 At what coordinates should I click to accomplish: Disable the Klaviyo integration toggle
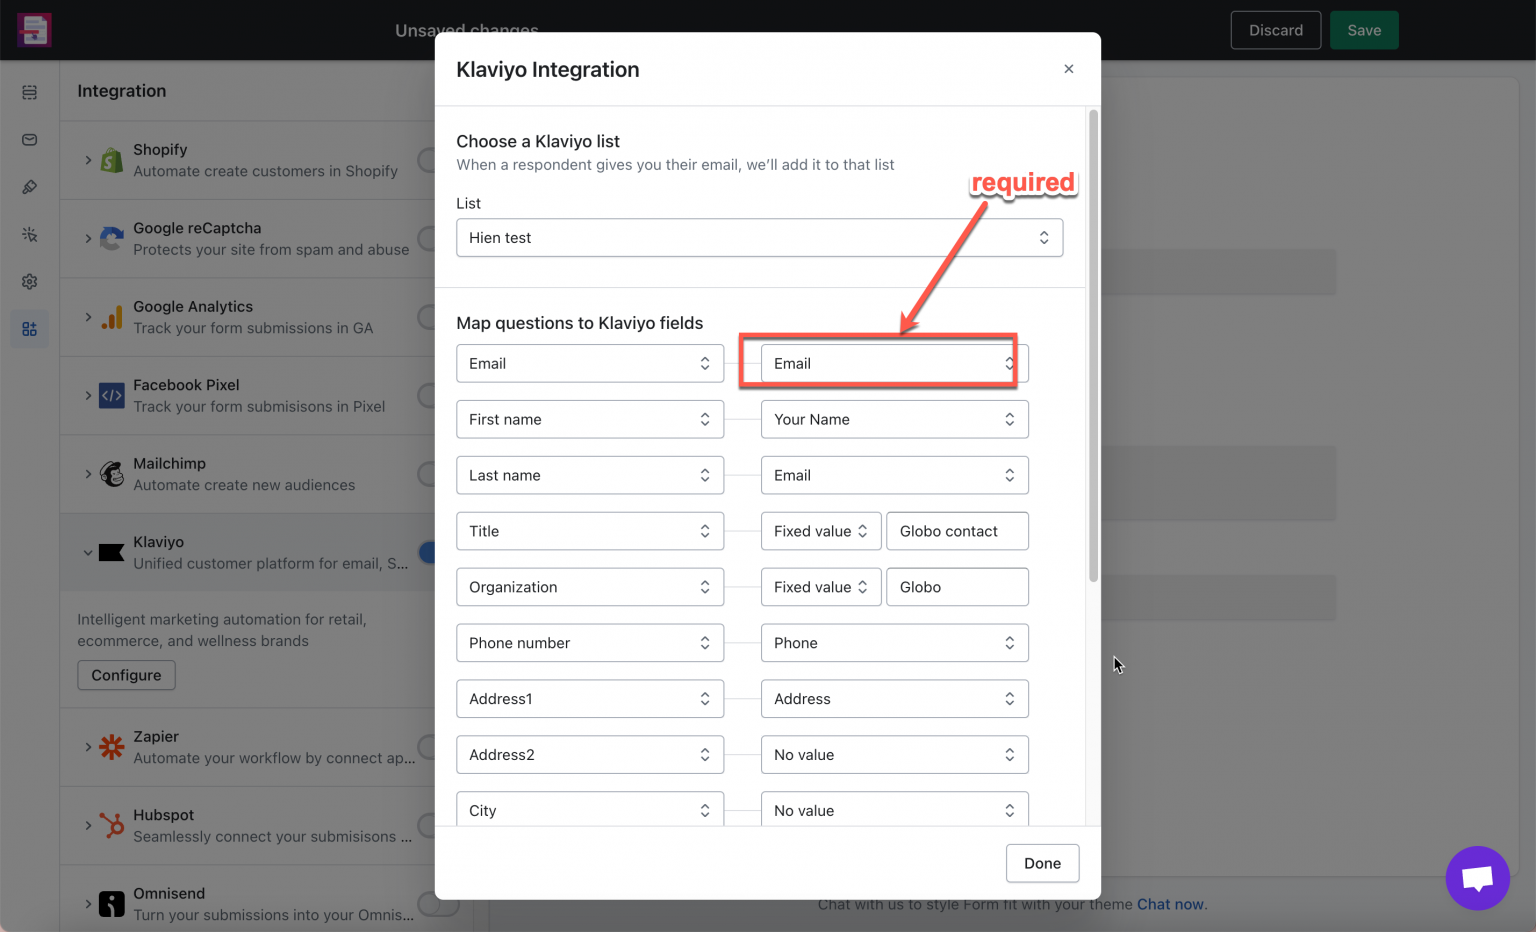[x=430, y=552]
